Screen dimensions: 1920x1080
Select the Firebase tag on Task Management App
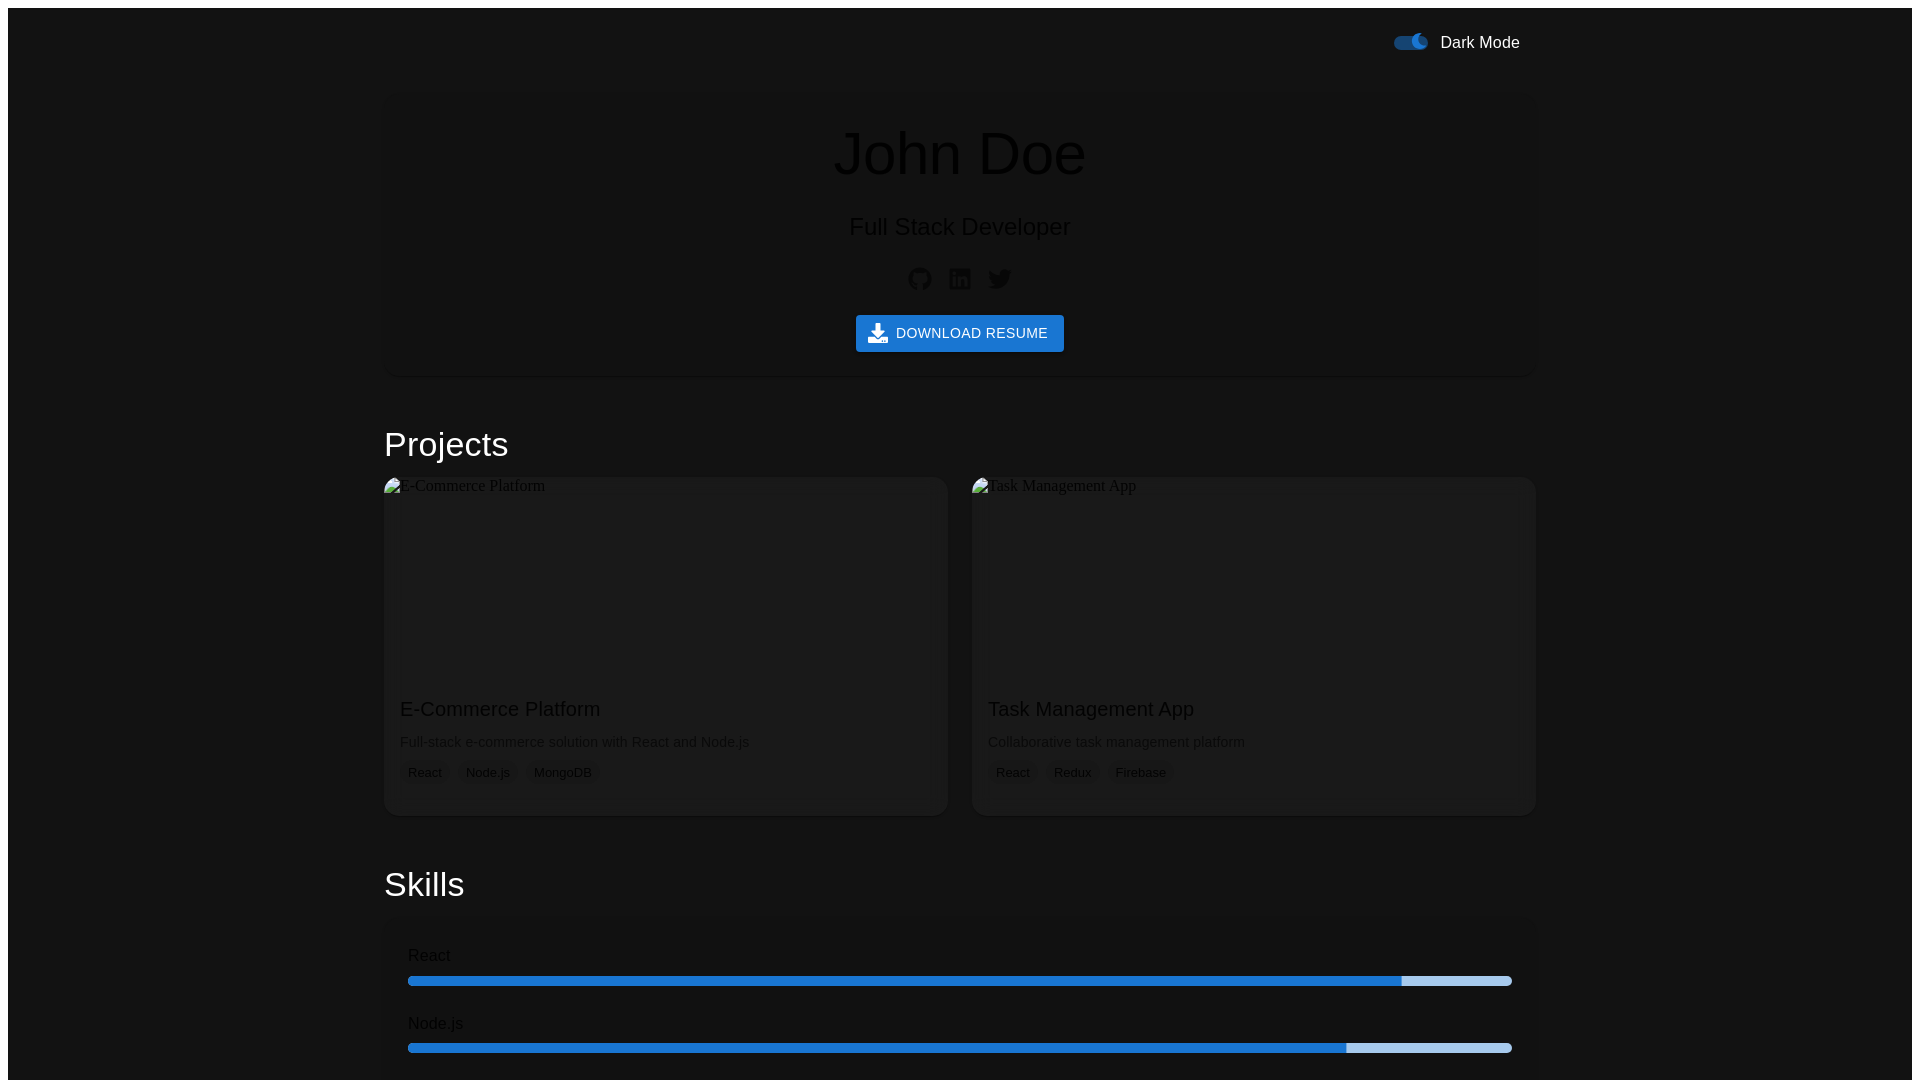coord(1140,772)
